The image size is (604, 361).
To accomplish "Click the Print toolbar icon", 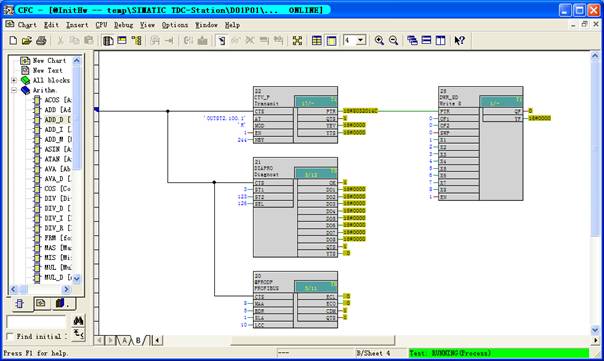I will coord(41,40).
